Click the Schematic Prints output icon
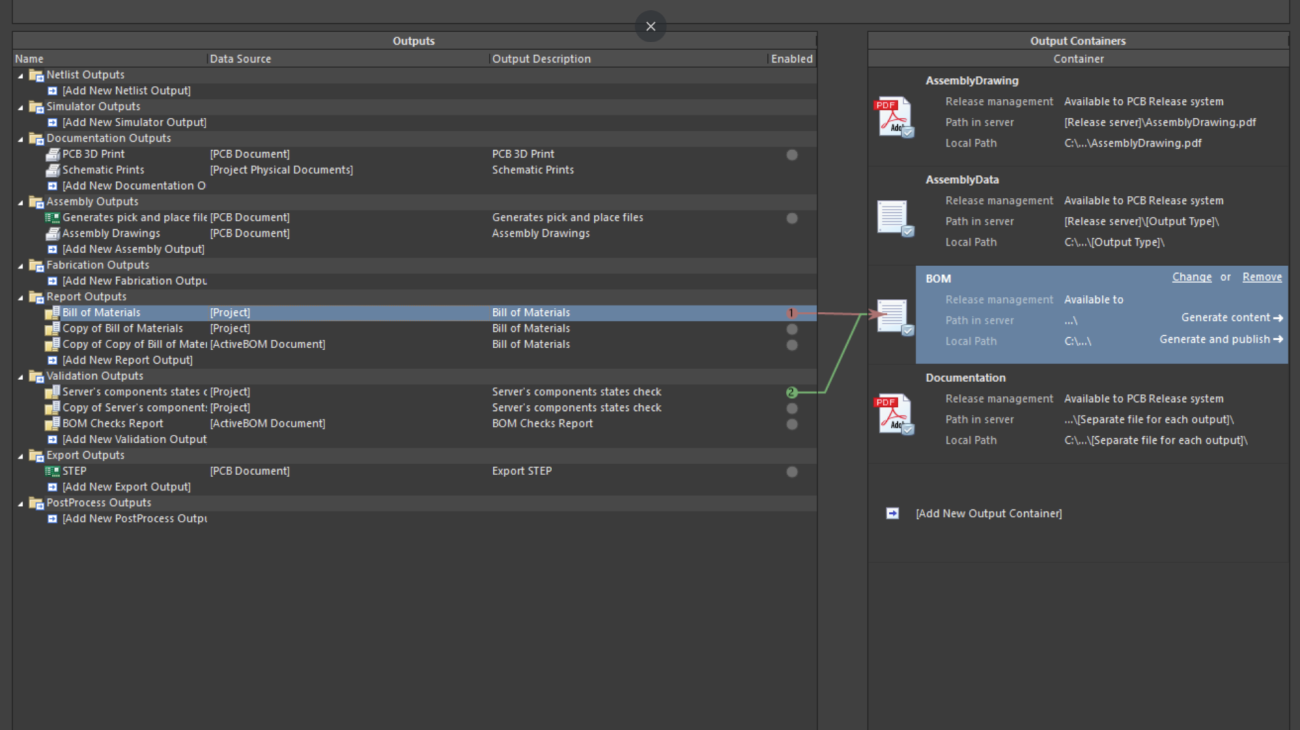 (x=53, y=170)
